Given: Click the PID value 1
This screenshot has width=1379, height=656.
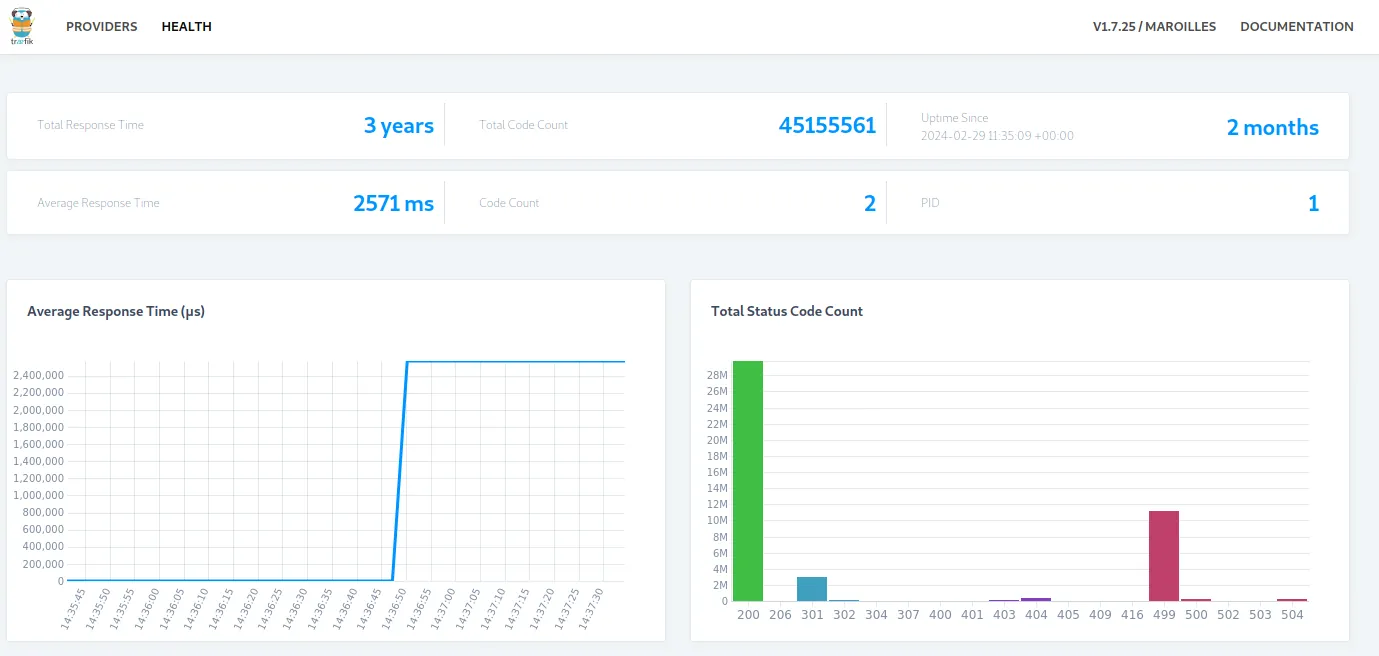Looking at the screenshot, I should coord(1313,204).
